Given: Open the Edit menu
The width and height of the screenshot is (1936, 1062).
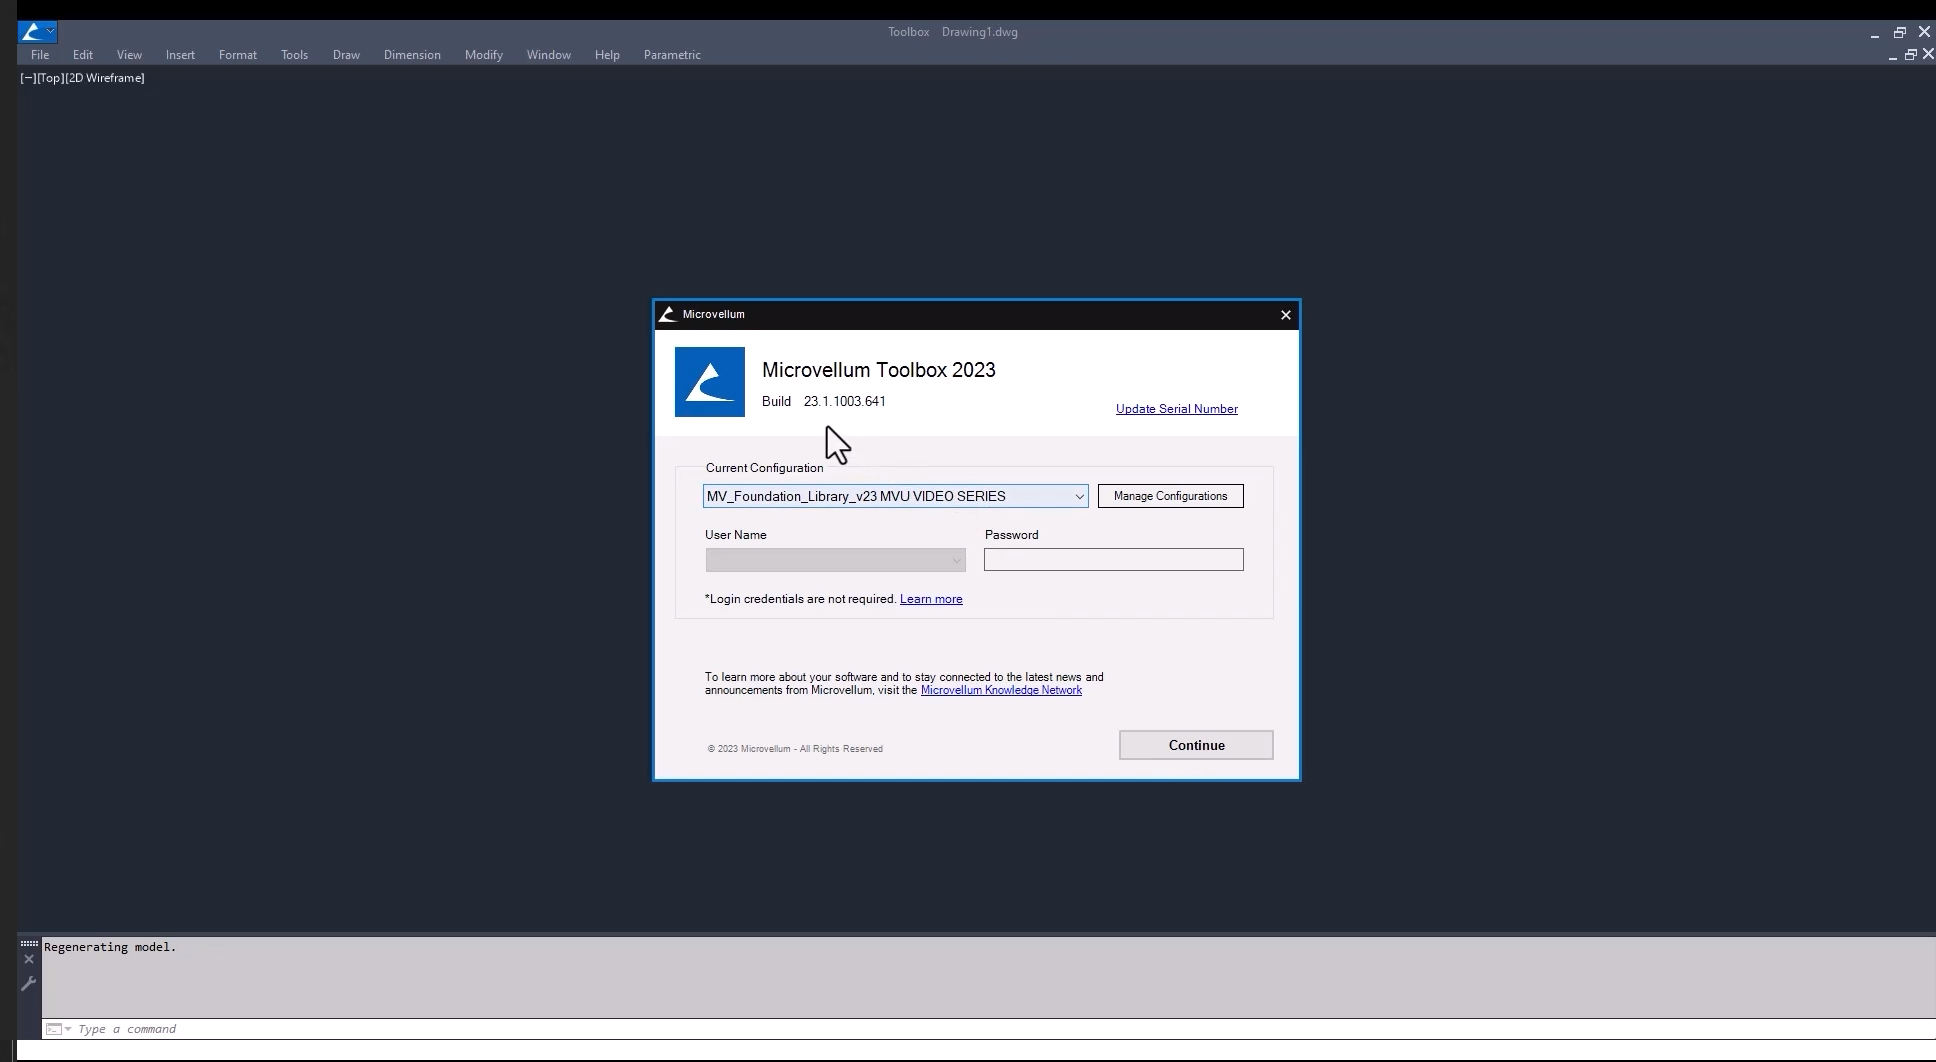Looking at the screenshot, I should pos(83,55).
